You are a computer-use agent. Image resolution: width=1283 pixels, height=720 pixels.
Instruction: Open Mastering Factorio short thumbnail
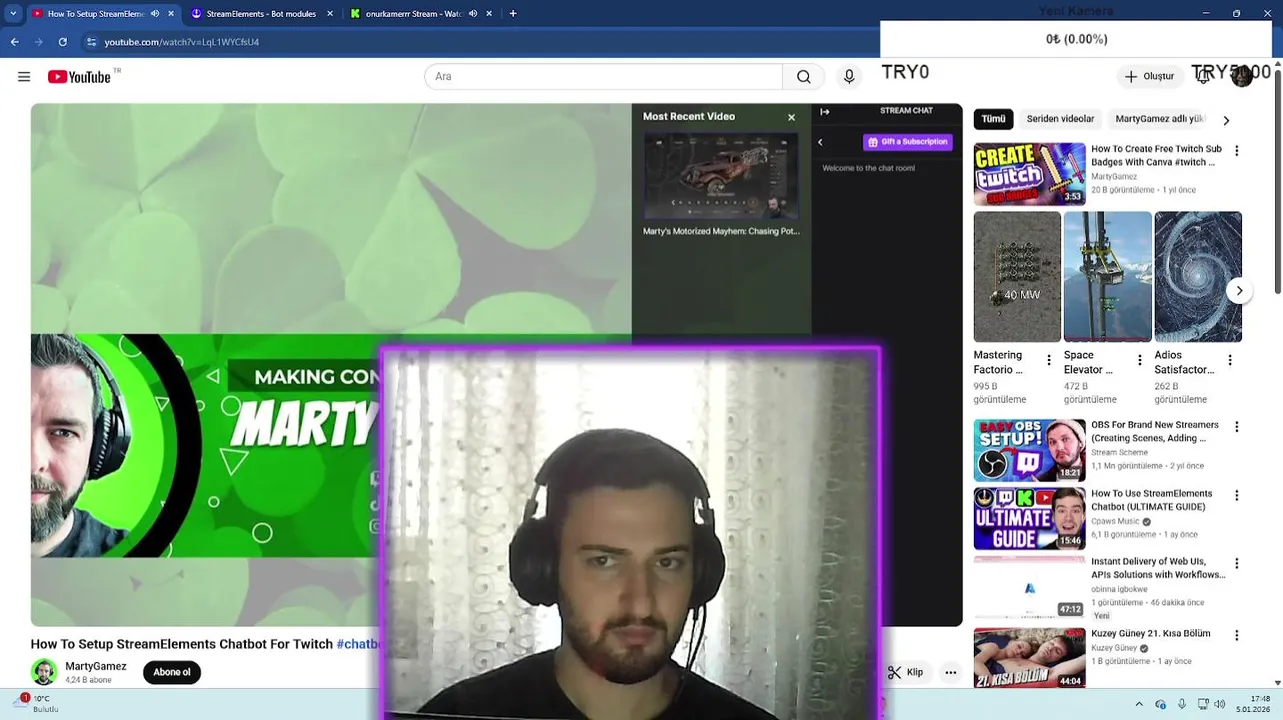click(1017, 277)
